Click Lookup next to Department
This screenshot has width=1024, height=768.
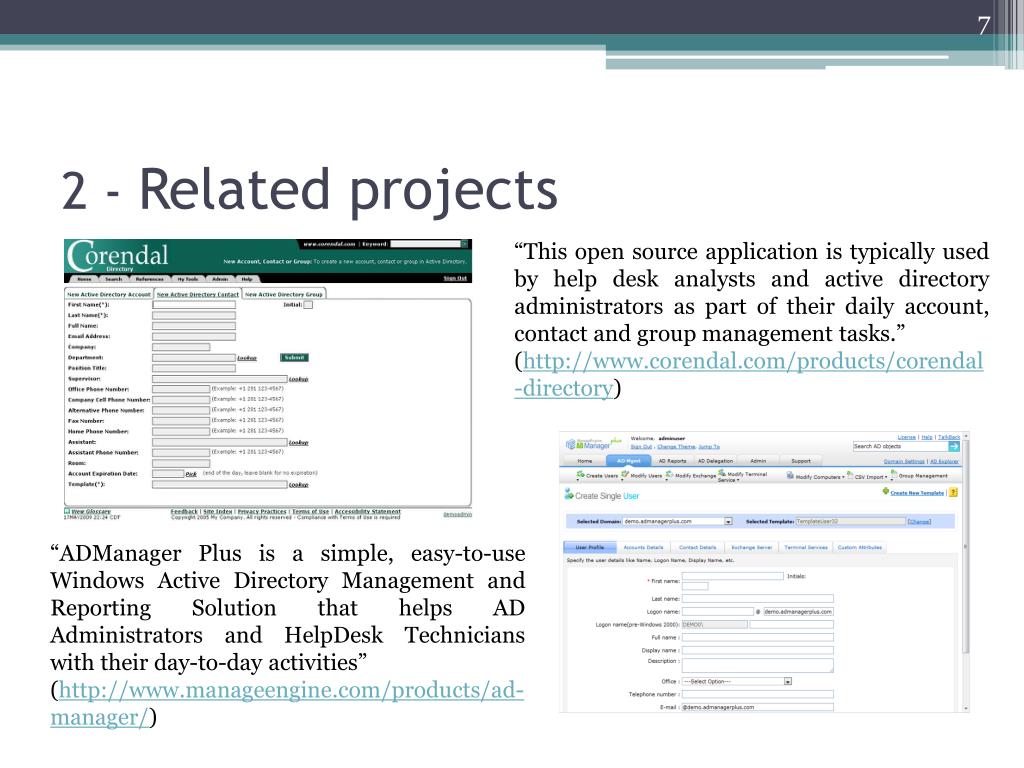pyautogui.click(x=247, y=358)
